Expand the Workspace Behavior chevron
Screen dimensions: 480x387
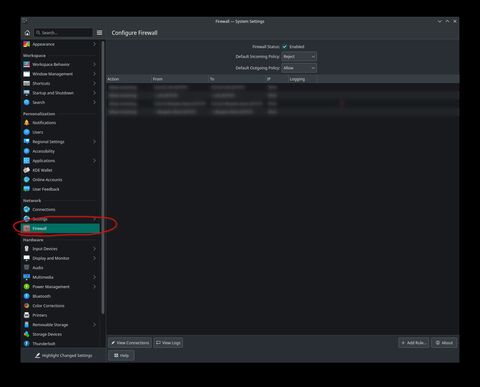coord(94,64)
